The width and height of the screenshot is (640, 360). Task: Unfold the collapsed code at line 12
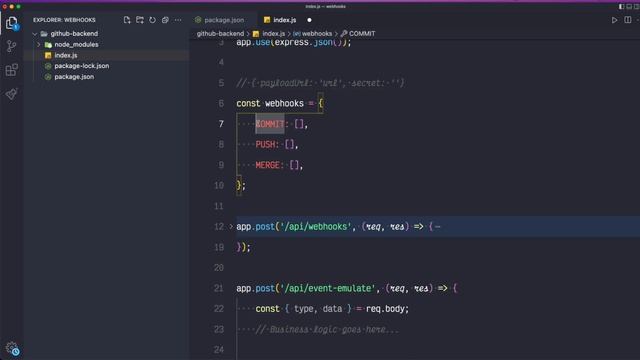coord(231,226)
